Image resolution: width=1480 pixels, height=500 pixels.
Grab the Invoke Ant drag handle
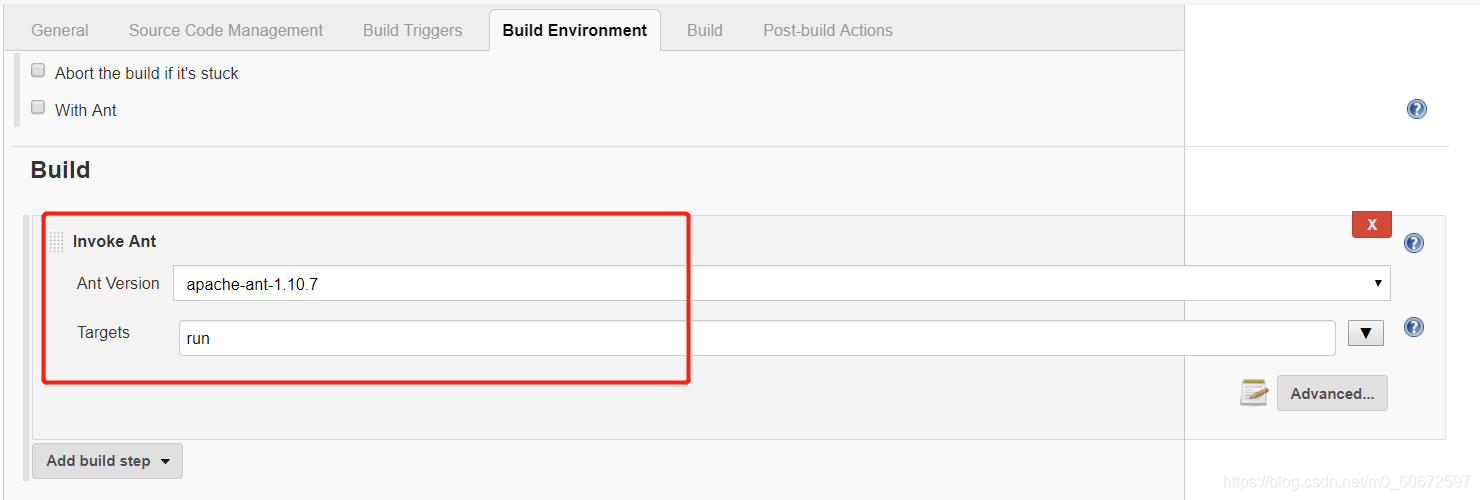click(x=56, y=241)
